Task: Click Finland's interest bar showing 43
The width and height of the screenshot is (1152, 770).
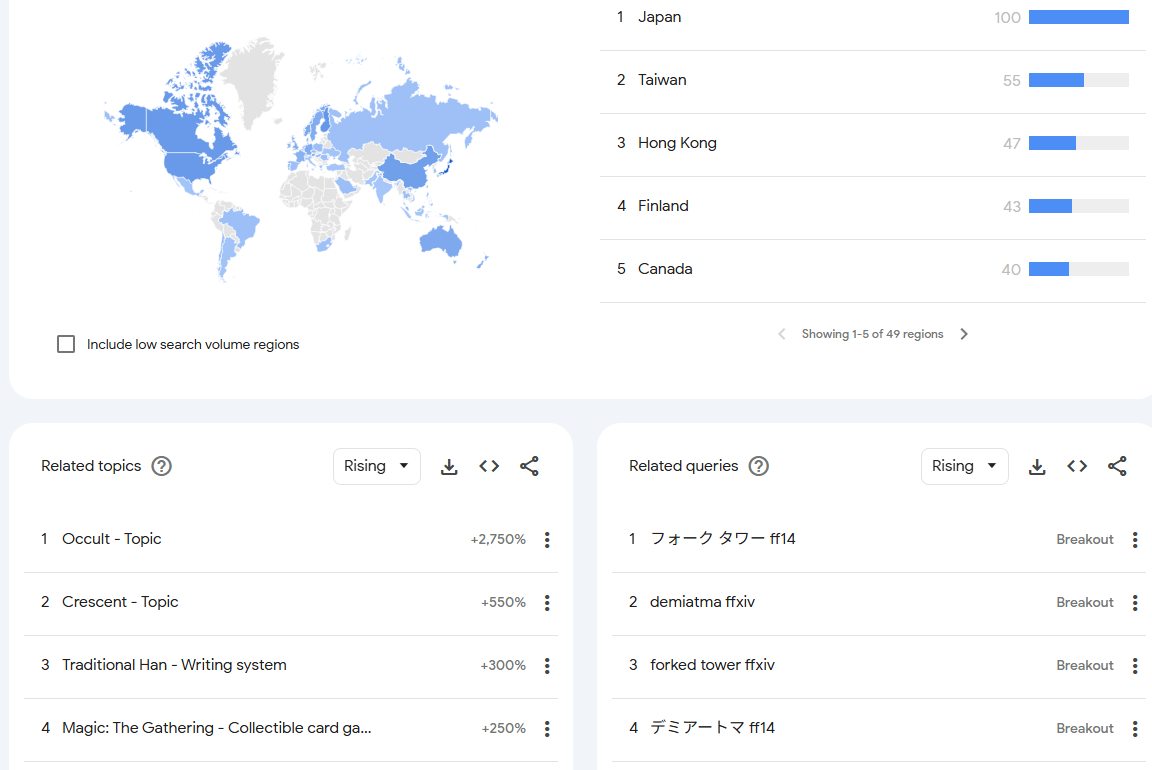Action: tap(1079, 206)
